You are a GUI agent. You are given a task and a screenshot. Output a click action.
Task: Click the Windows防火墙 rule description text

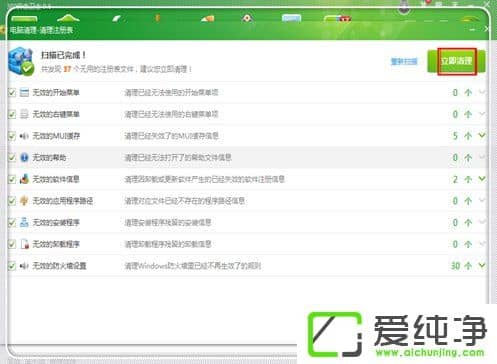[192, 266]
